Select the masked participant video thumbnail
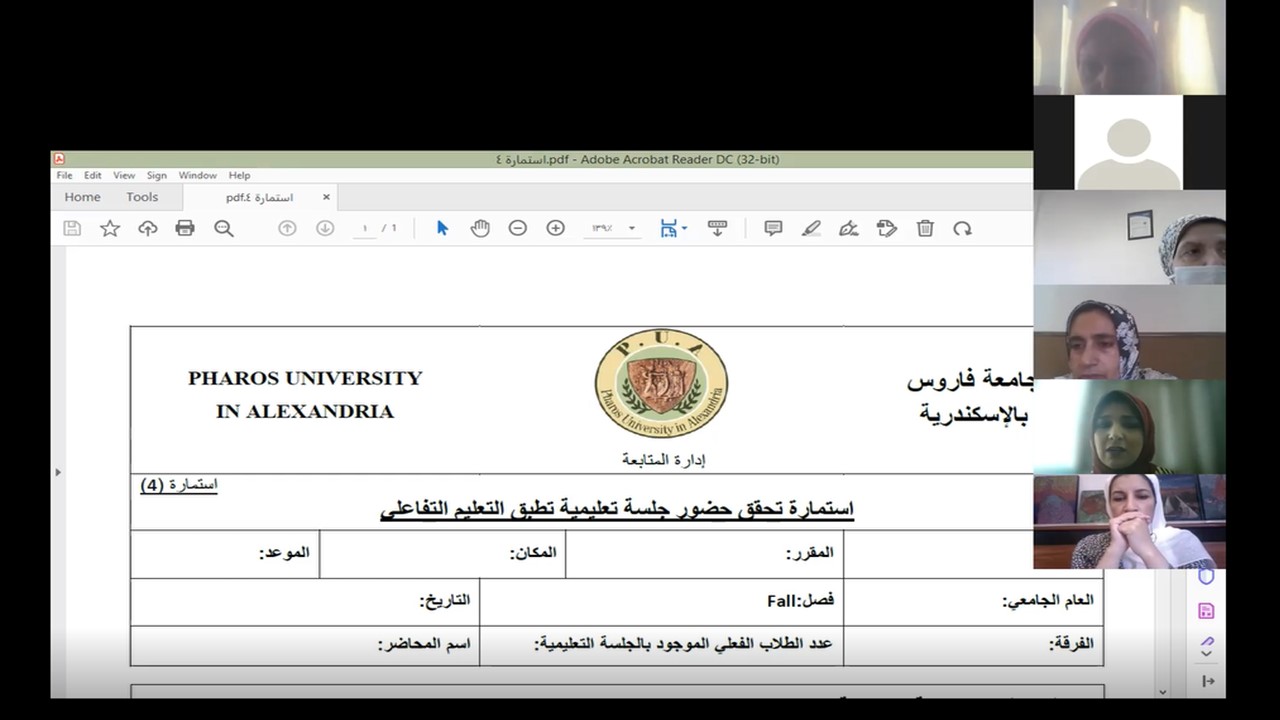1280x720 pixels. 1129,237
